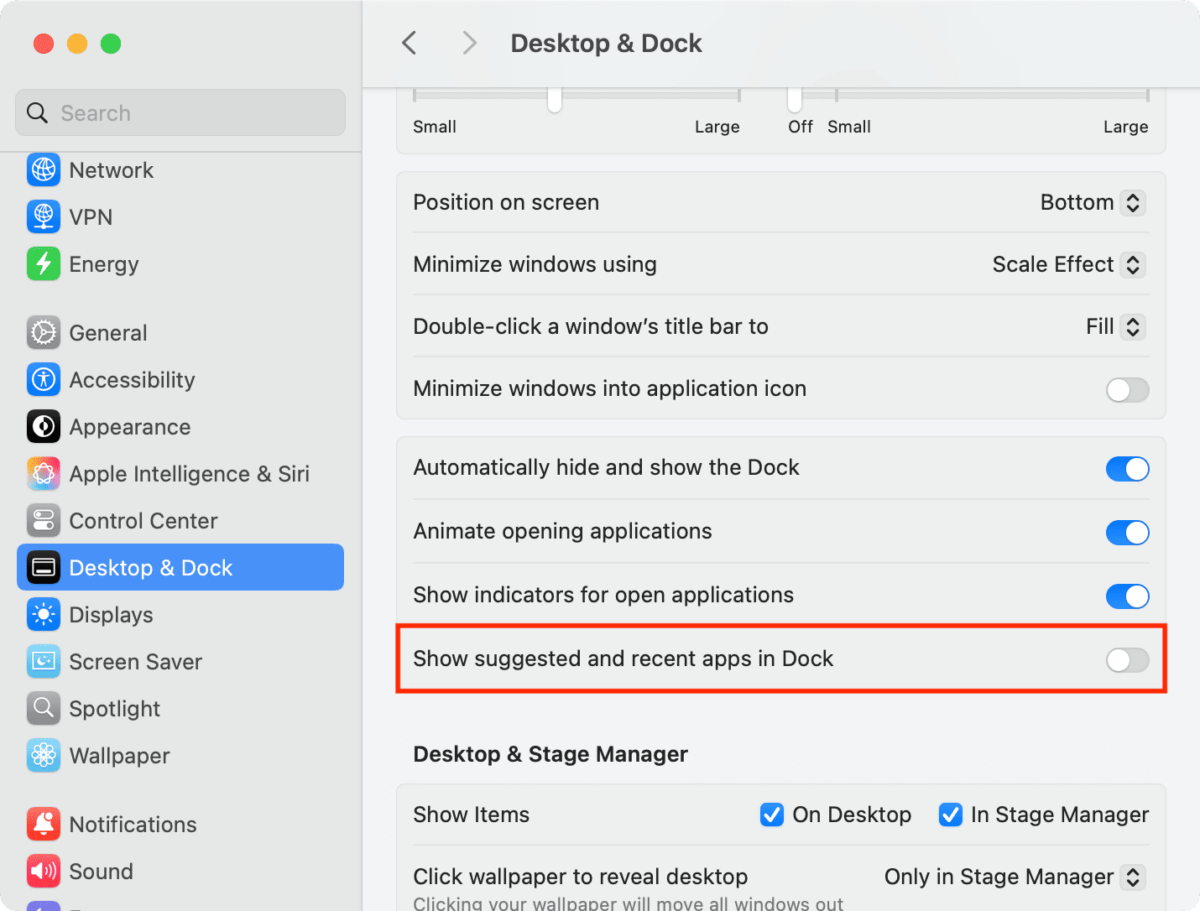Click in the Search field
1200x911 pixels.
coord(180,113)
